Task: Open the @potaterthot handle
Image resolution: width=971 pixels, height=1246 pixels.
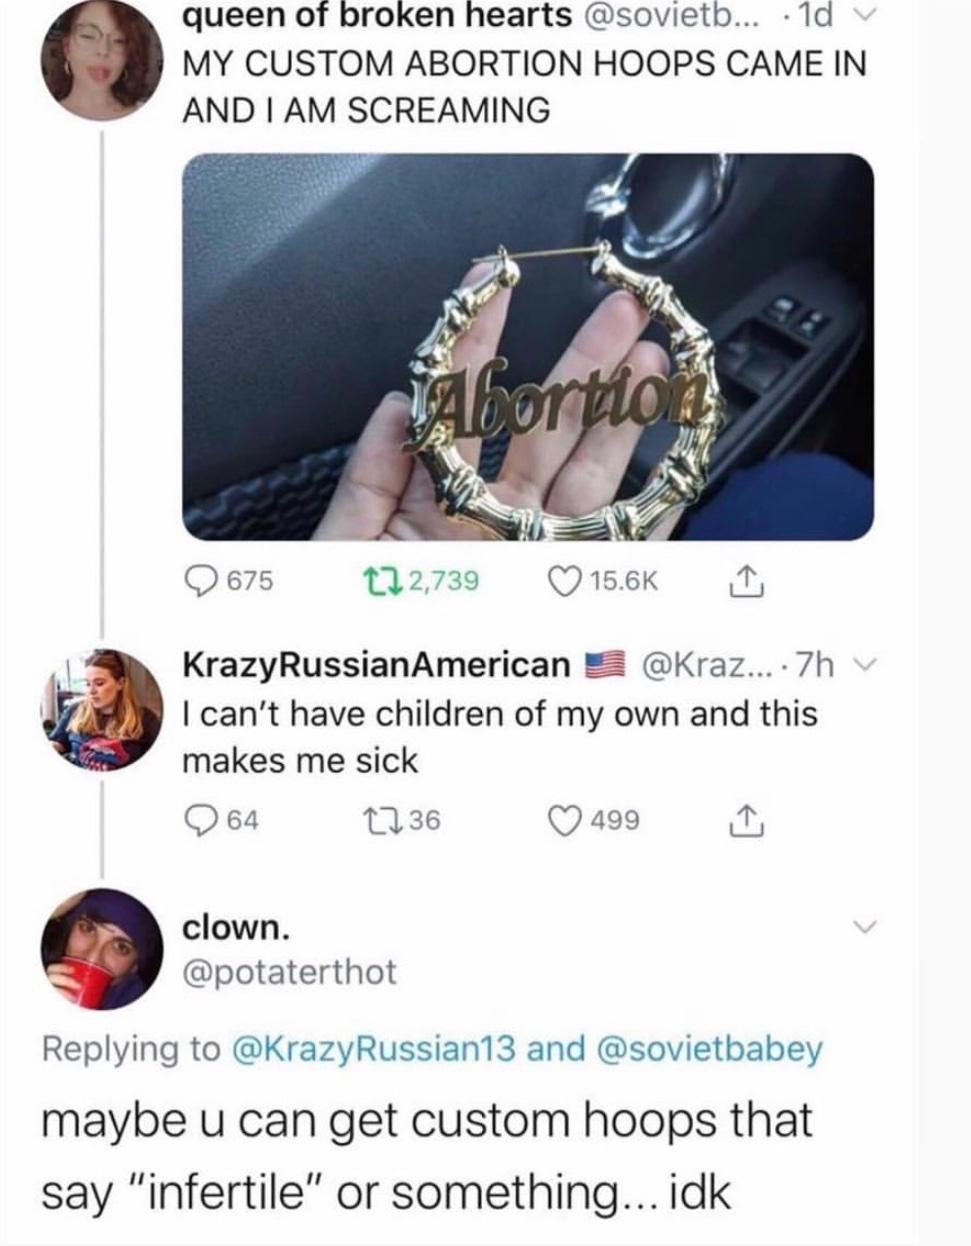Action: [288, 970]
